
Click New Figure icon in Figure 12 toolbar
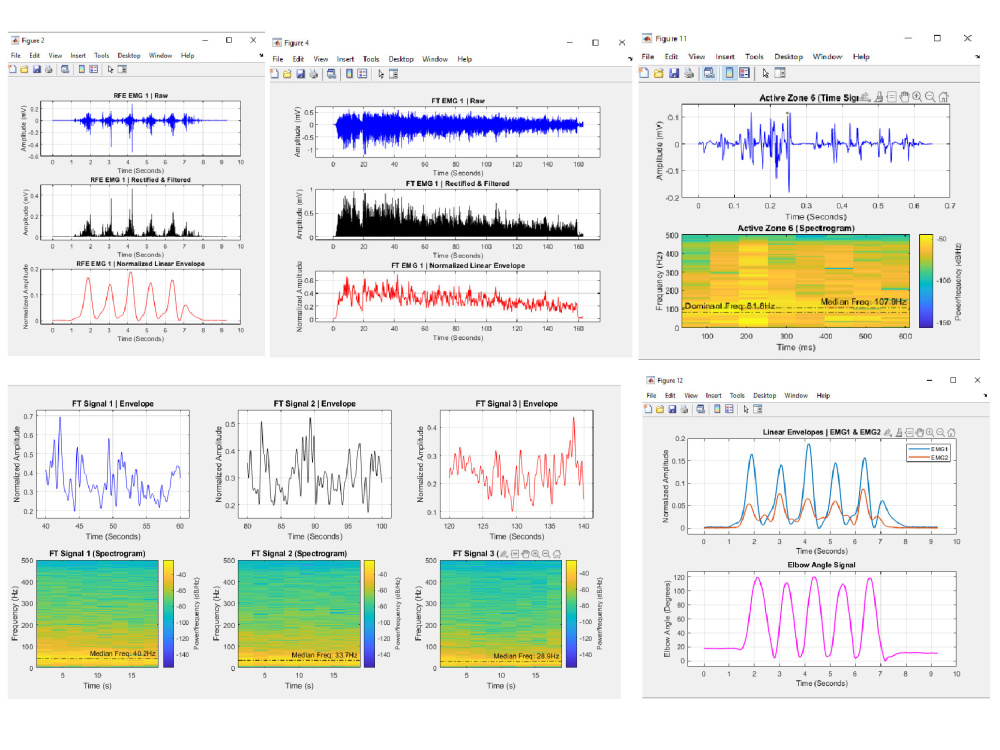click(648, 409)
